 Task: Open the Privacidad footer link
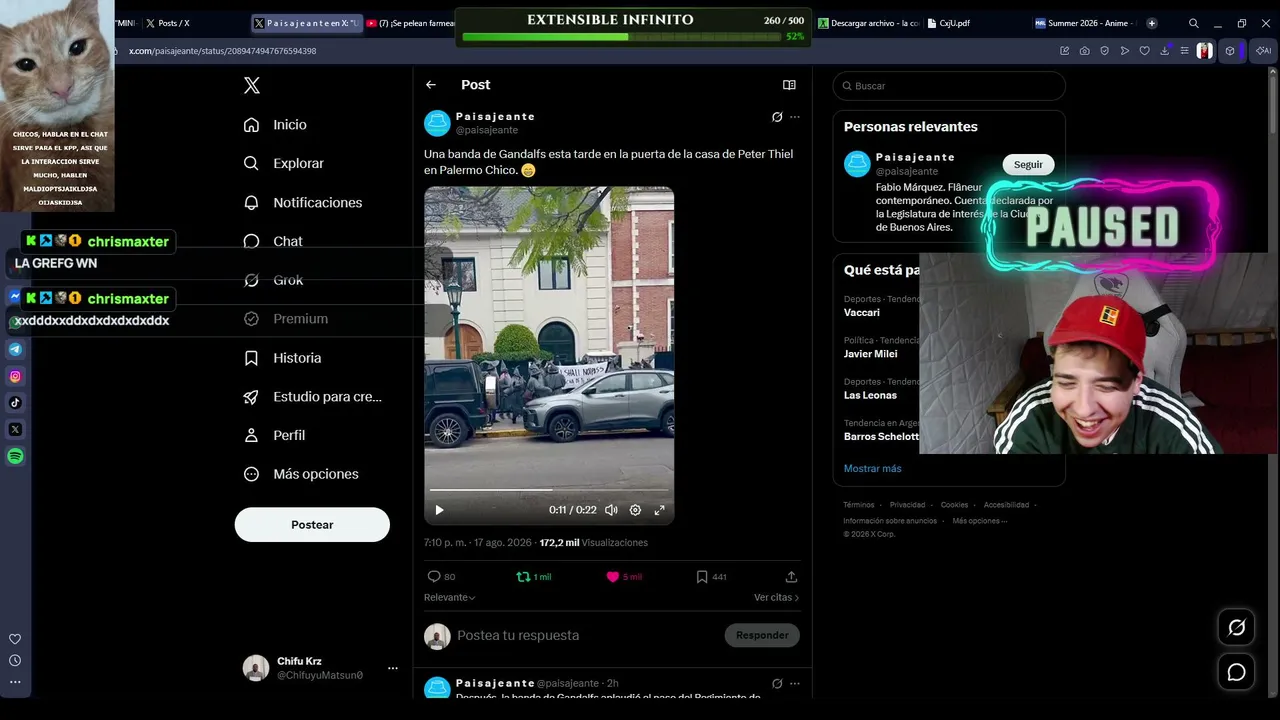coord(907,505)
